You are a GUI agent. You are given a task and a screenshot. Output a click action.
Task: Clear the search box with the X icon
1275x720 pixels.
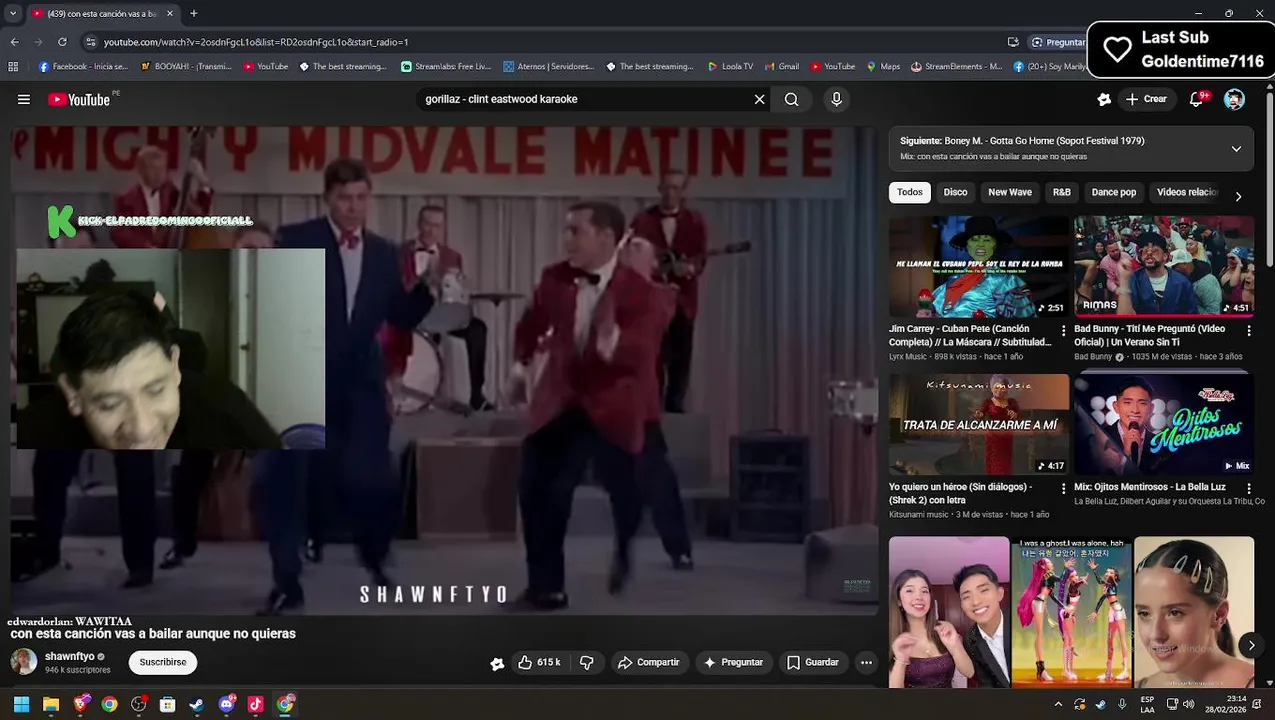click(x=759, y=99)
